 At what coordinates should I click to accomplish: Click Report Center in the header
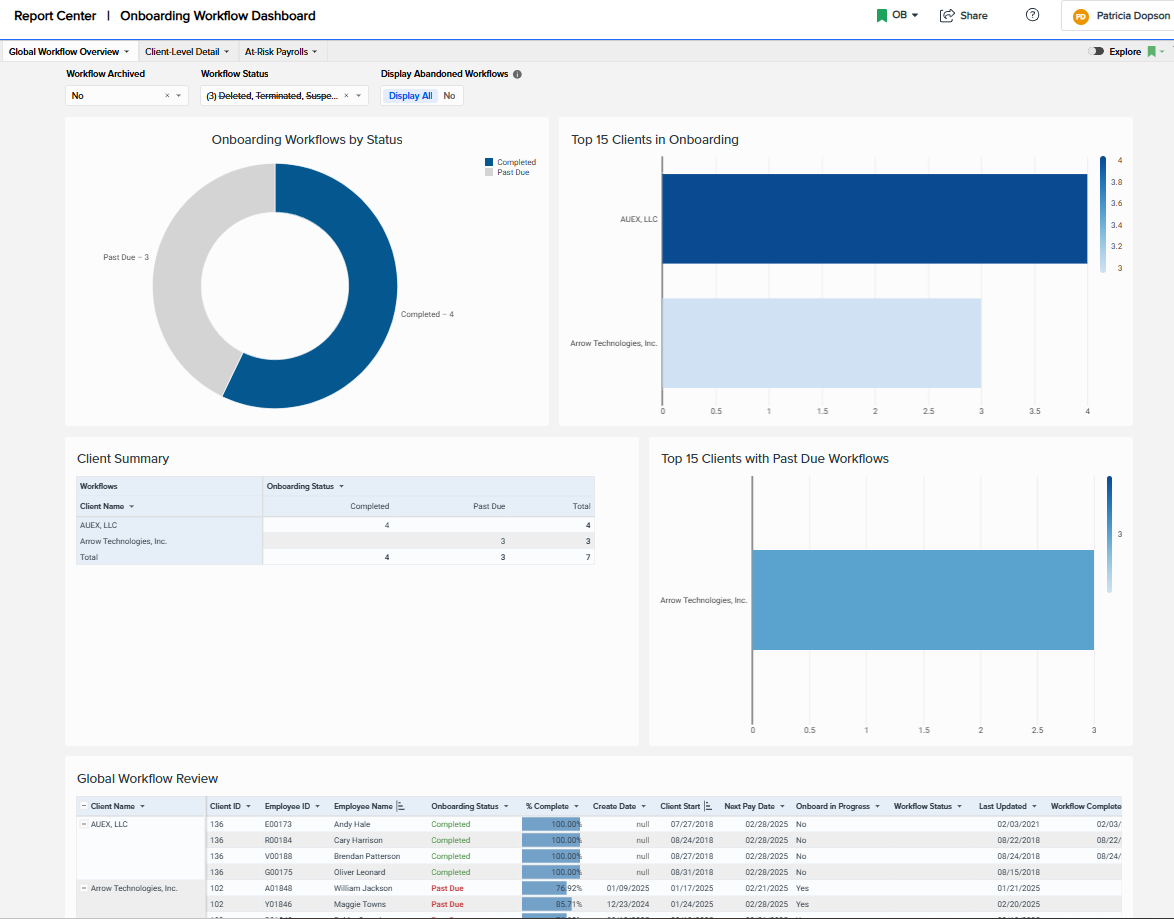pos(55,16)
